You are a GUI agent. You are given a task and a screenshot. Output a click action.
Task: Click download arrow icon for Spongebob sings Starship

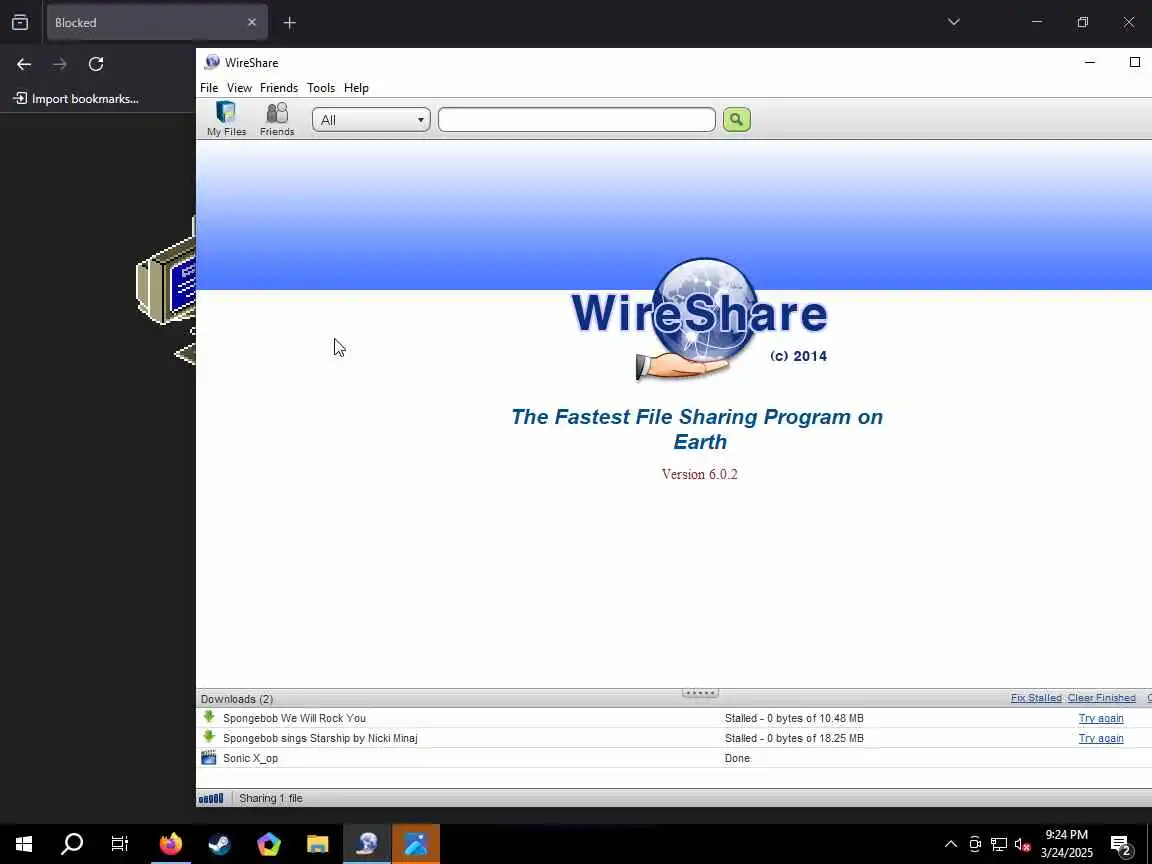[209, 737]
